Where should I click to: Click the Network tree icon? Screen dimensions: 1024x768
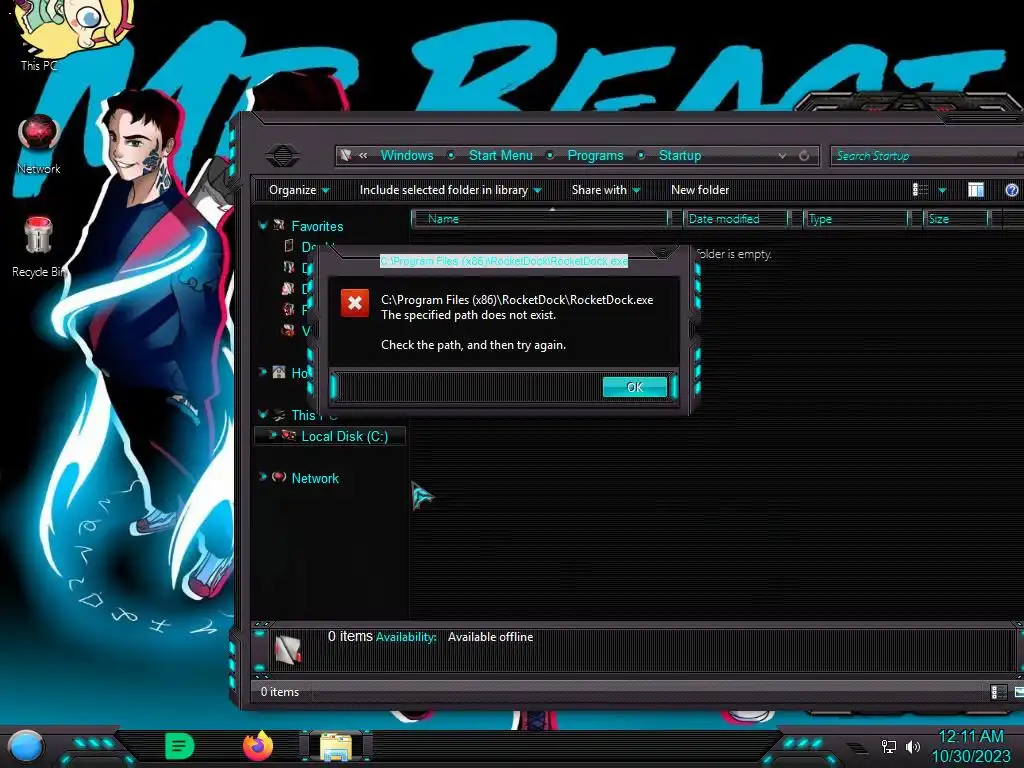279,477
